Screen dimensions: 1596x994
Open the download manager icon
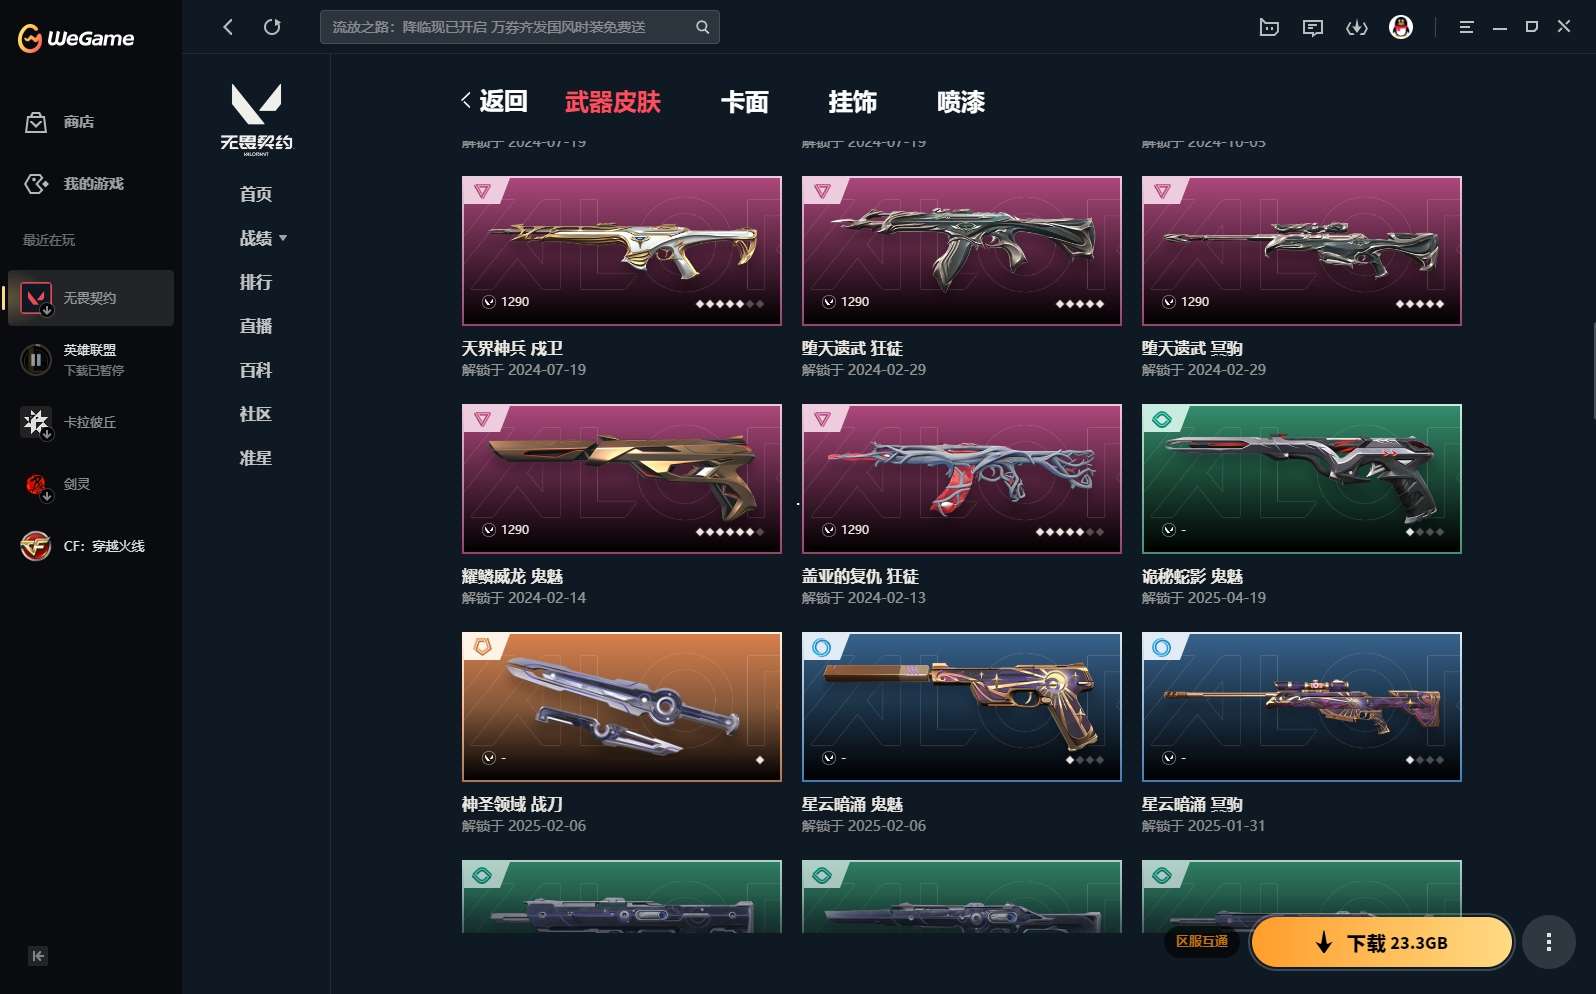(x=1356, y=27)
